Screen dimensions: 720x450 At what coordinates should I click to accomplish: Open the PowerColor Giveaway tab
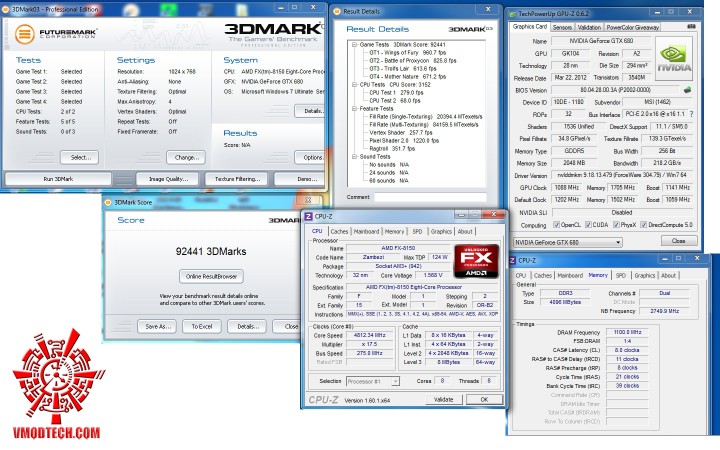point(632,28)
